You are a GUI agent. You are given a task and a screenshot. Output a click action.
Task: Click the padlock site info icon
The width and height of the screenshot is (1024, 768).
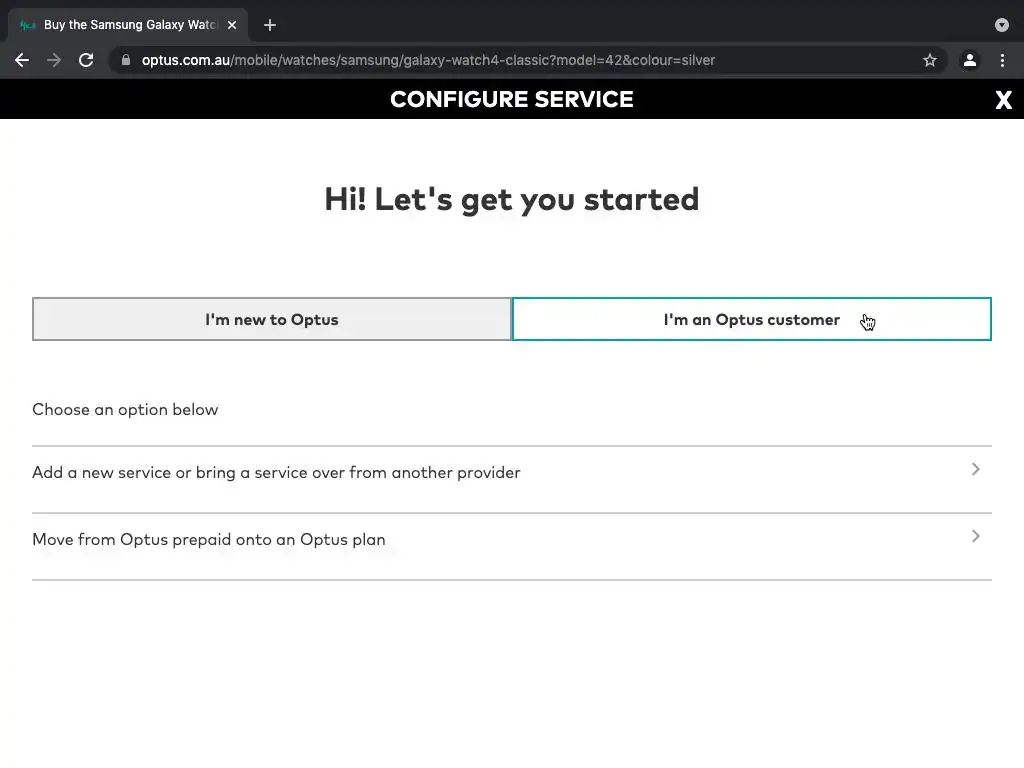click(x=126, y=60)
